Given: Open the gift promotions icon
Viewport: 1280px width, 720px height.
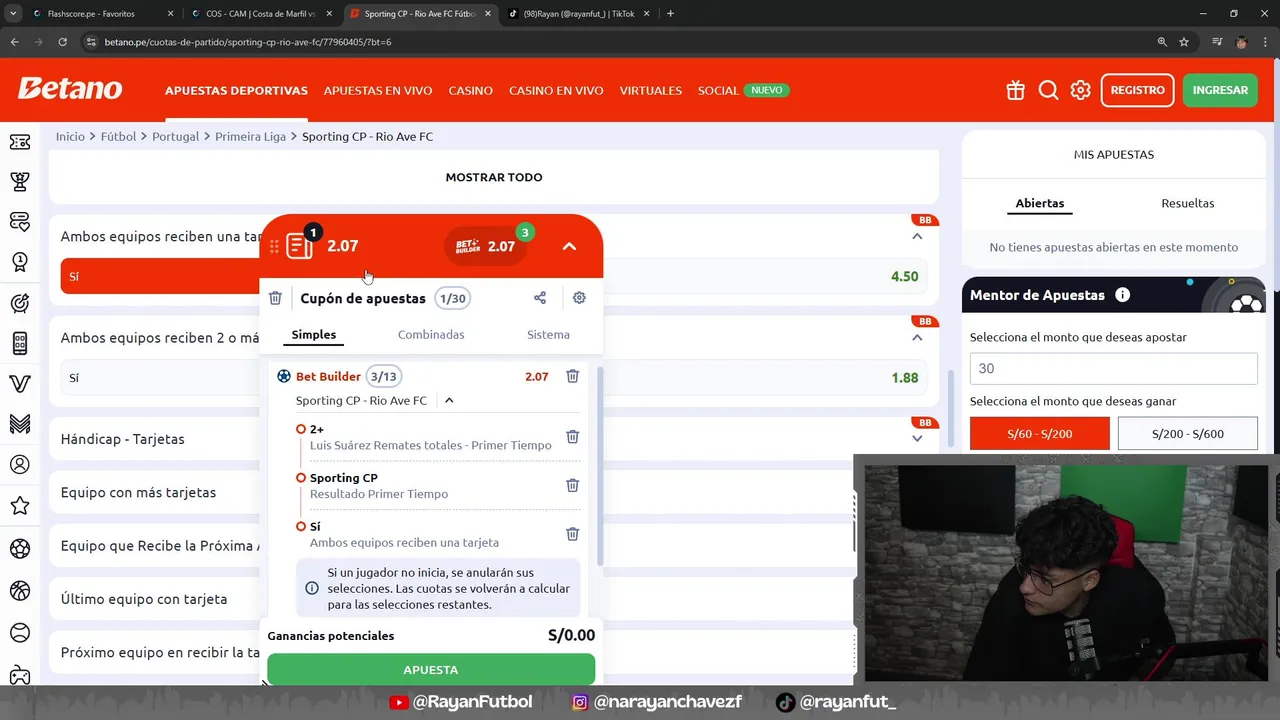Looking at the screenshot, I should (x=1015, y=90).
